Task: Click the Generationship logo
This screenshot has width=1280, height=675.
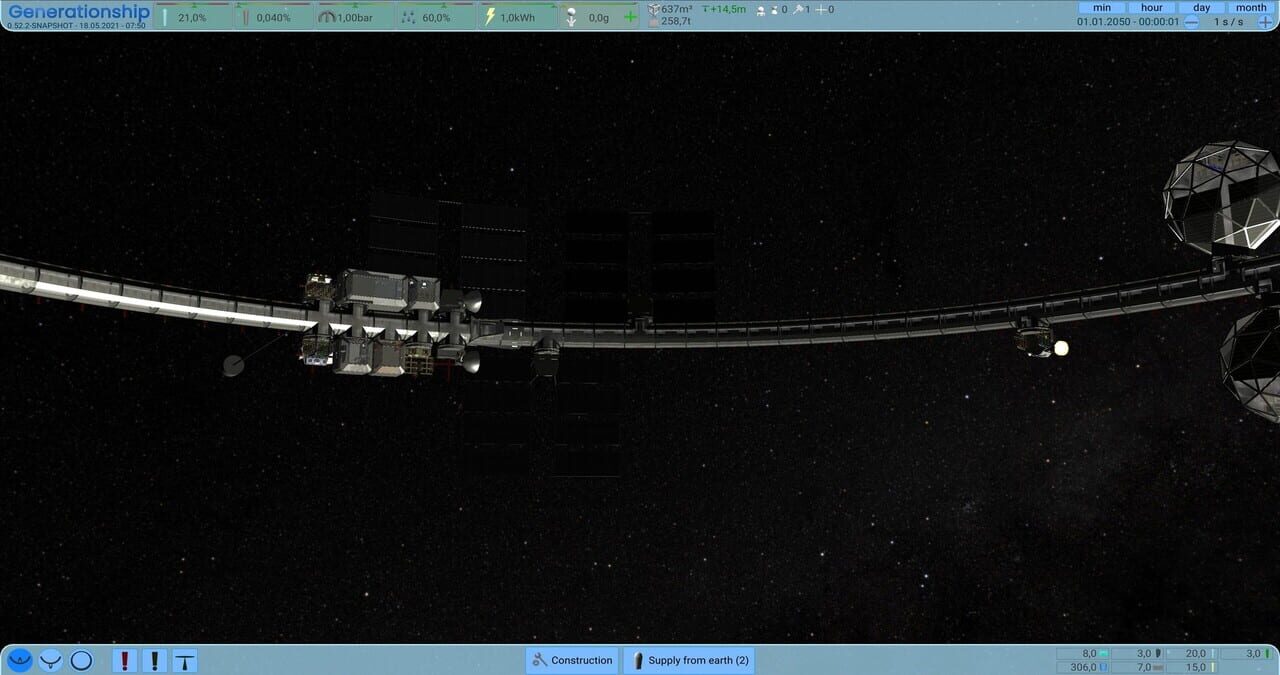Action: pyautogui.click(x=78, y=10)
